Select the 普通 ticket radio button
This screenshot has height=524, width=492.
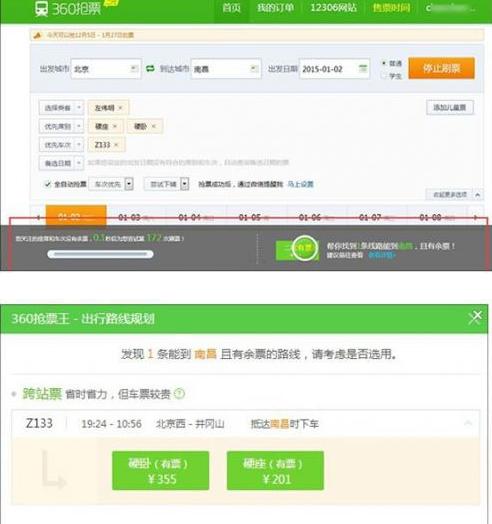click(x=384, y=63)
